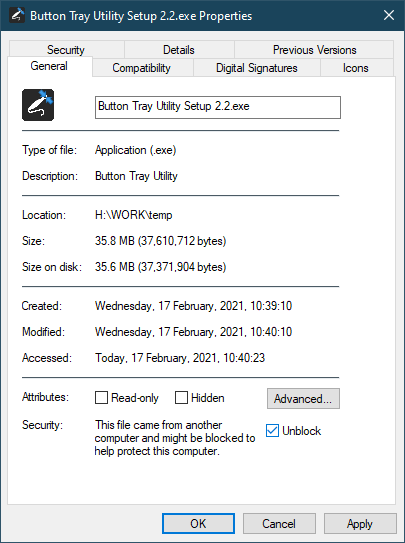Go to the Icons tab
405x543 pixels.
(356, 68)
